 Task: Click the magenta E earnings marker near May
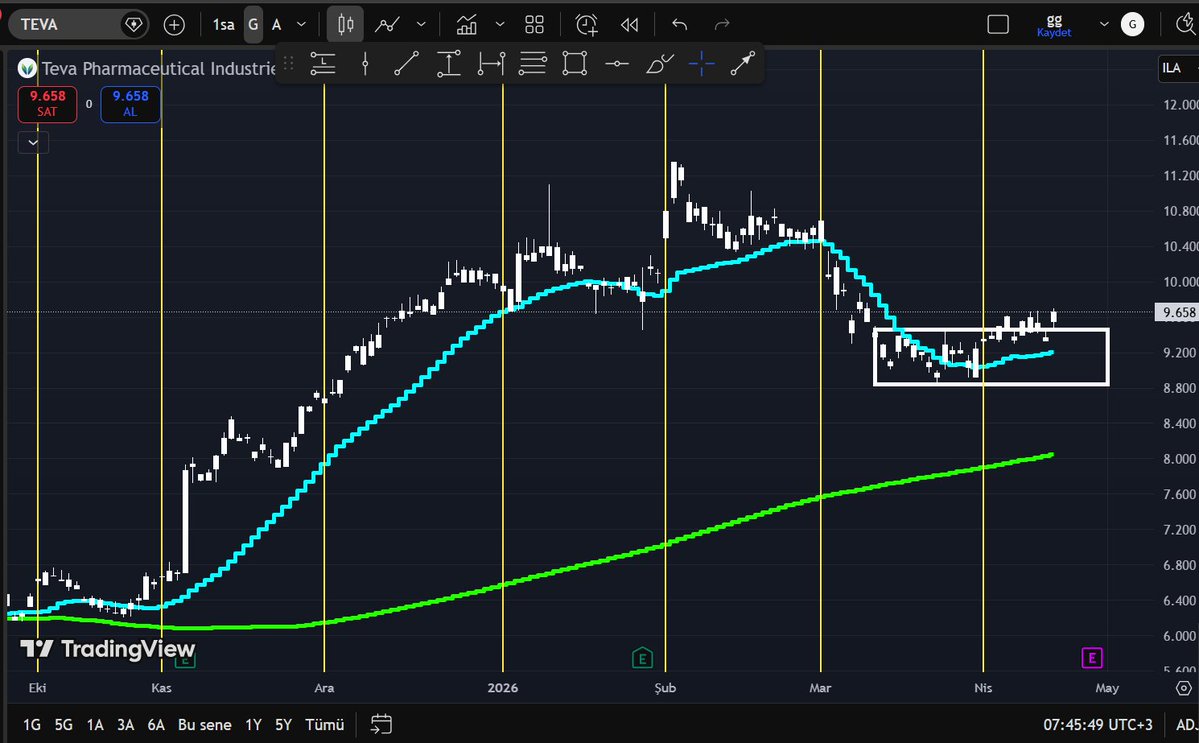pyautogui.click(x=1092, y=658)
